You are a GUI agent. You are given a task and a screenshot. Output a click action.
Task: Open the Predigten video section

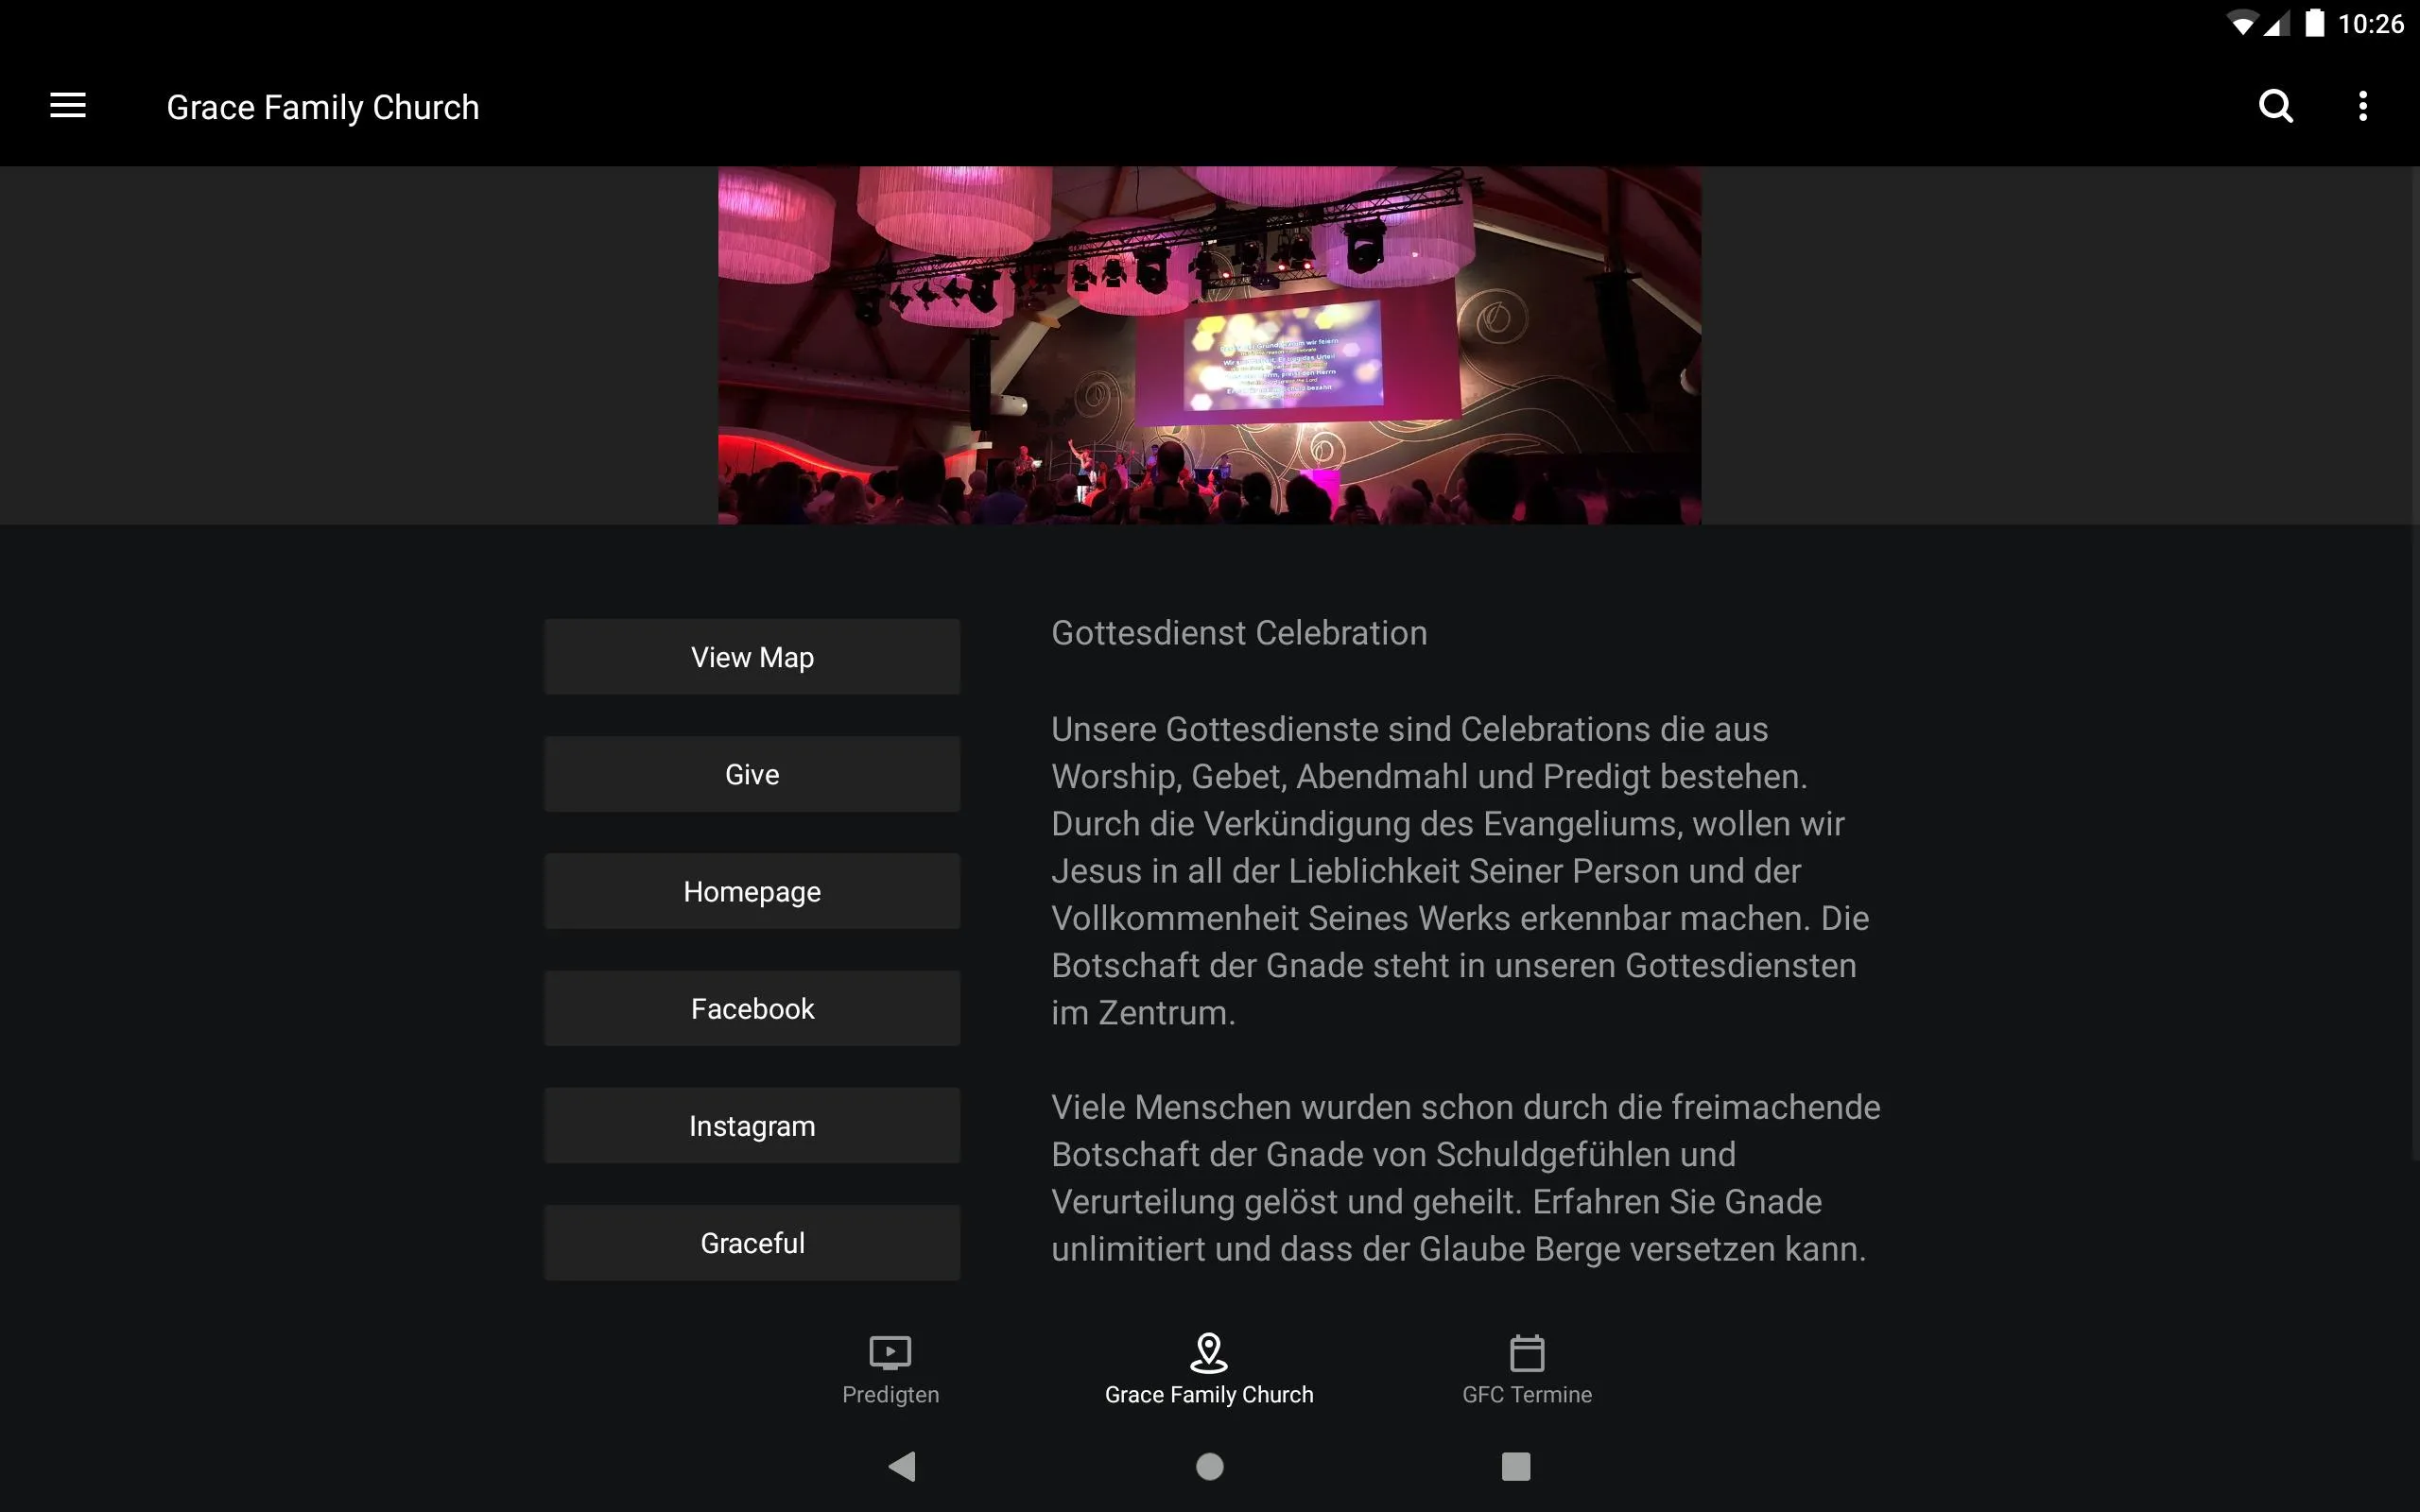(x=890, y=1367)
